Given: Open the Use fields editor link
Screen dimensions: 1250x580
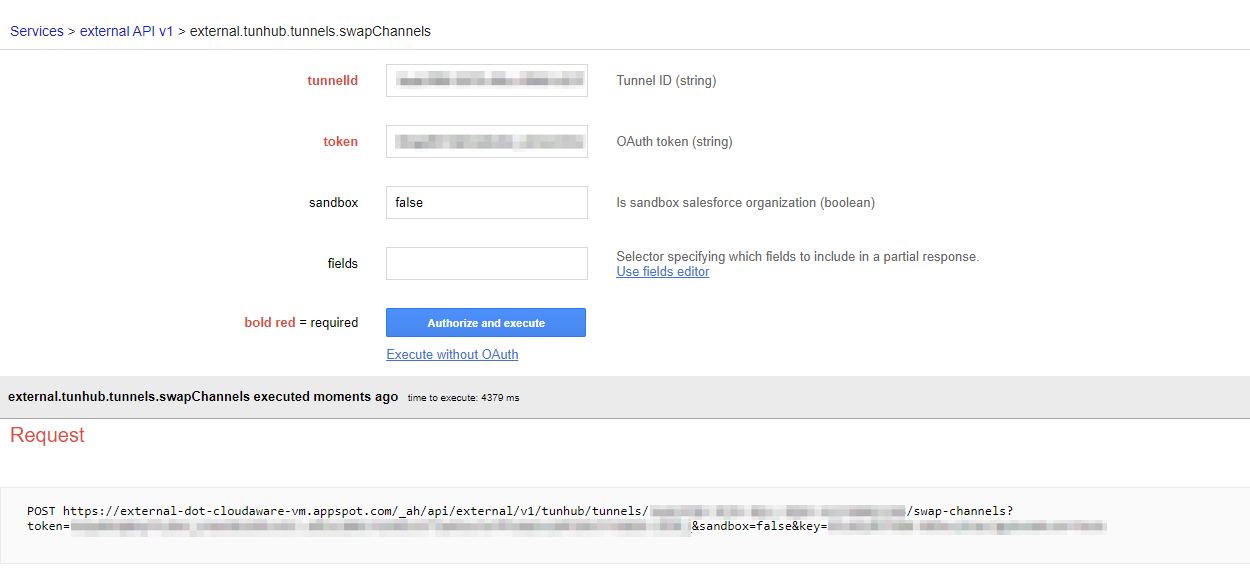Looking at the screenshot, I should tap(662, 272).
